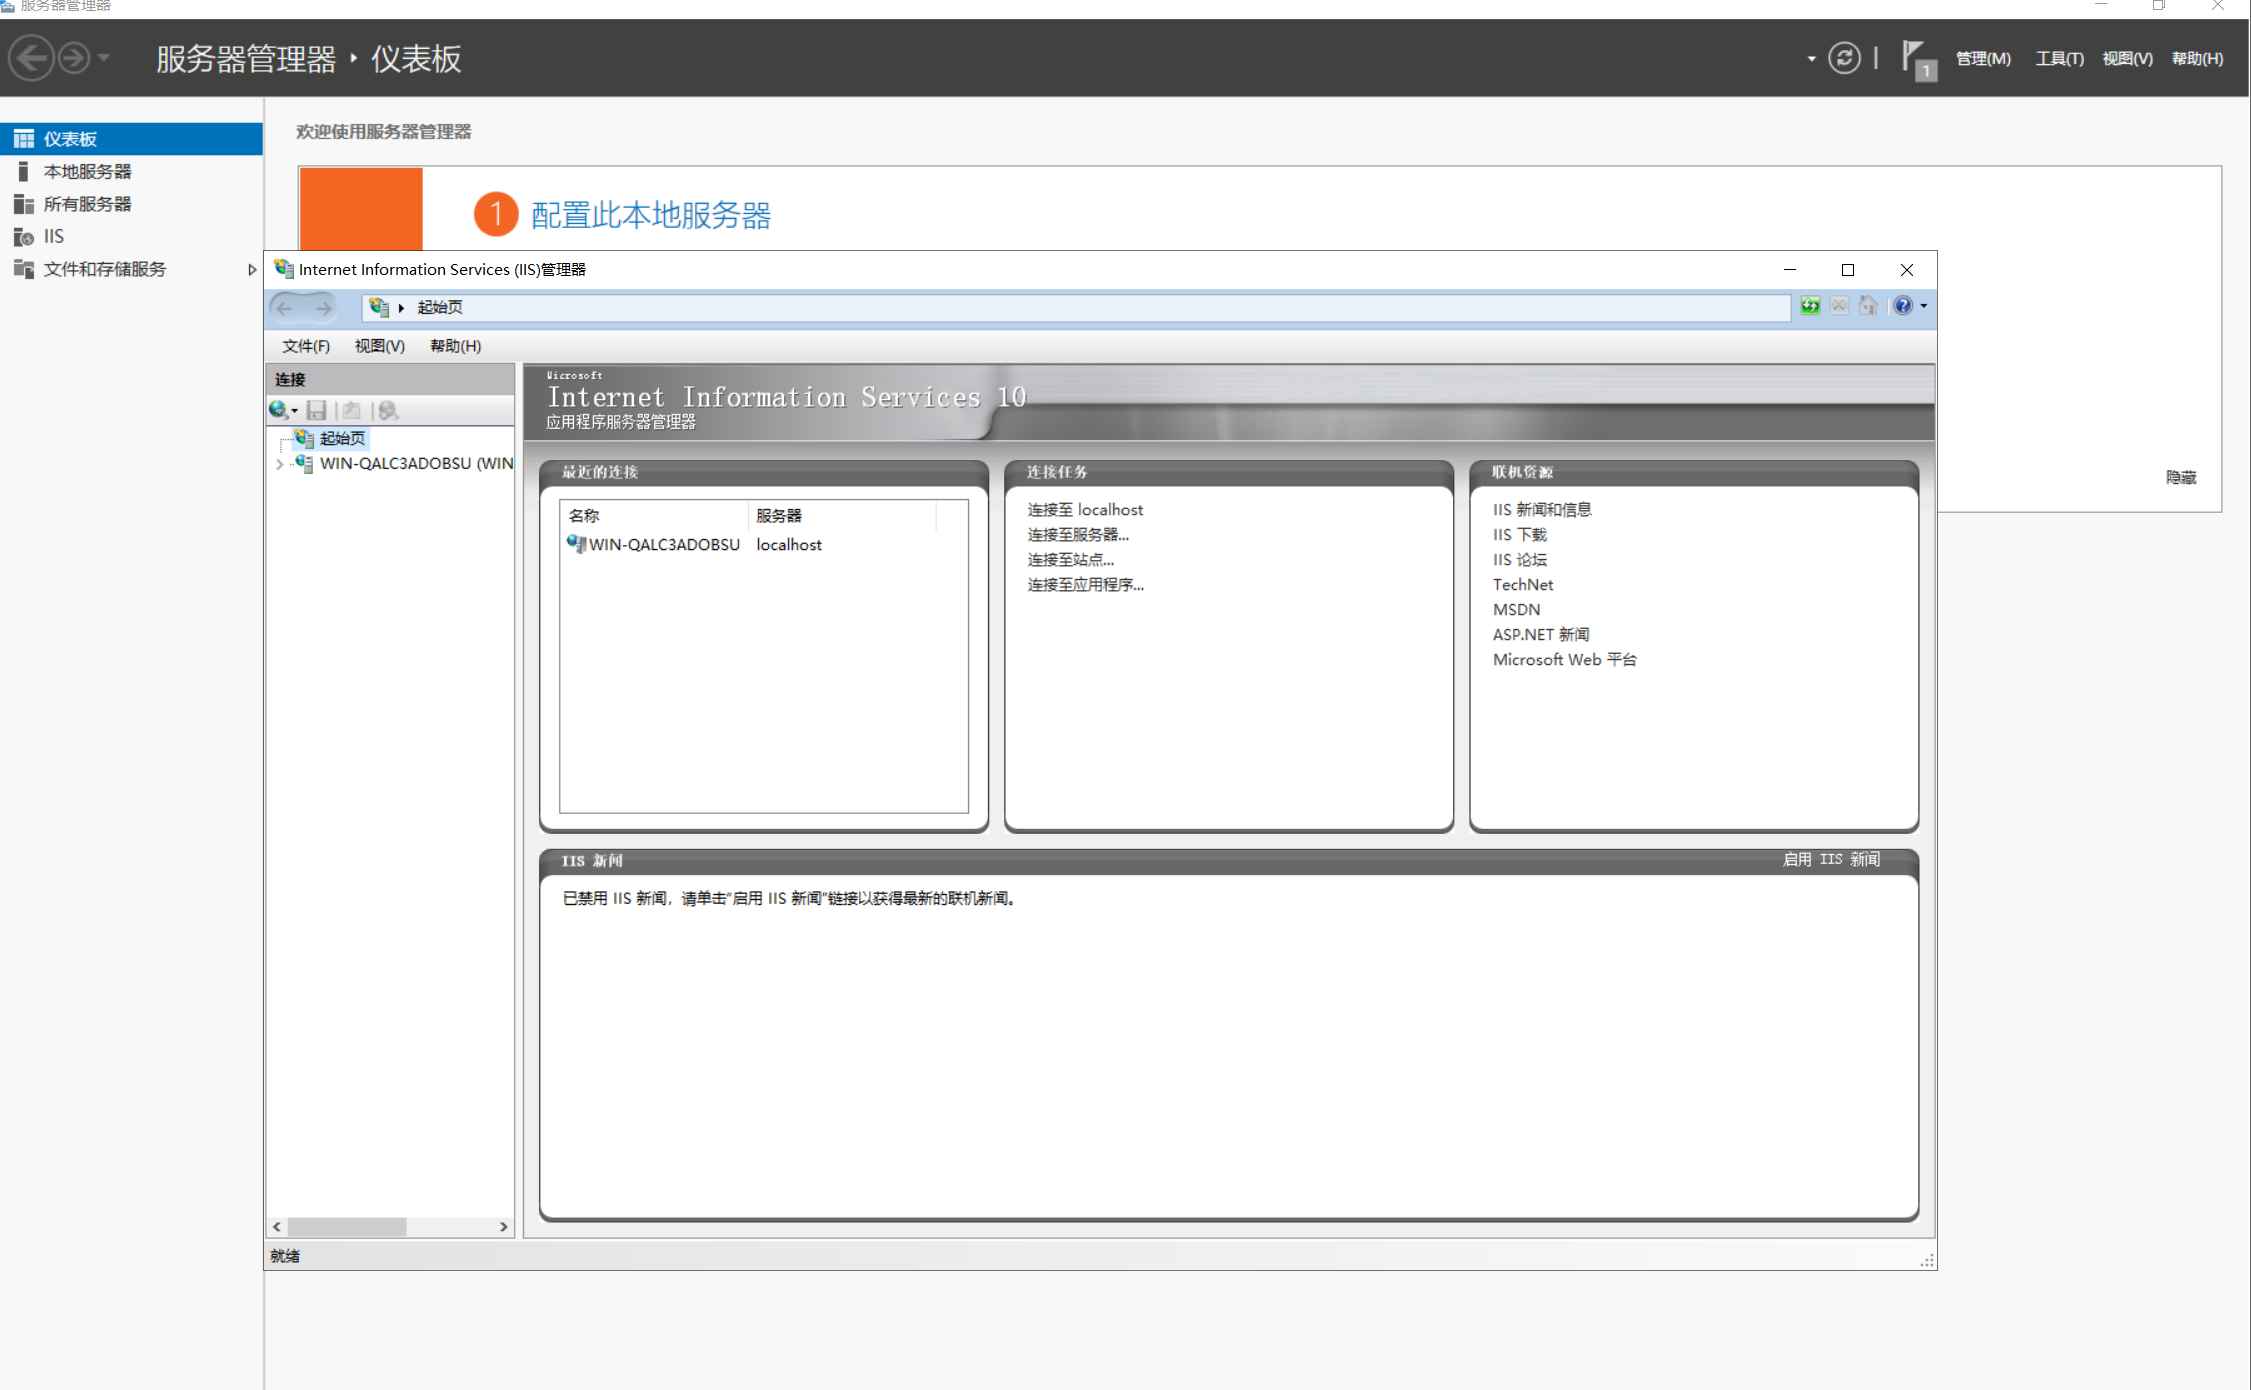Click IIS Manager title bar app icon
The image size is (2251, 1390).
284,269
